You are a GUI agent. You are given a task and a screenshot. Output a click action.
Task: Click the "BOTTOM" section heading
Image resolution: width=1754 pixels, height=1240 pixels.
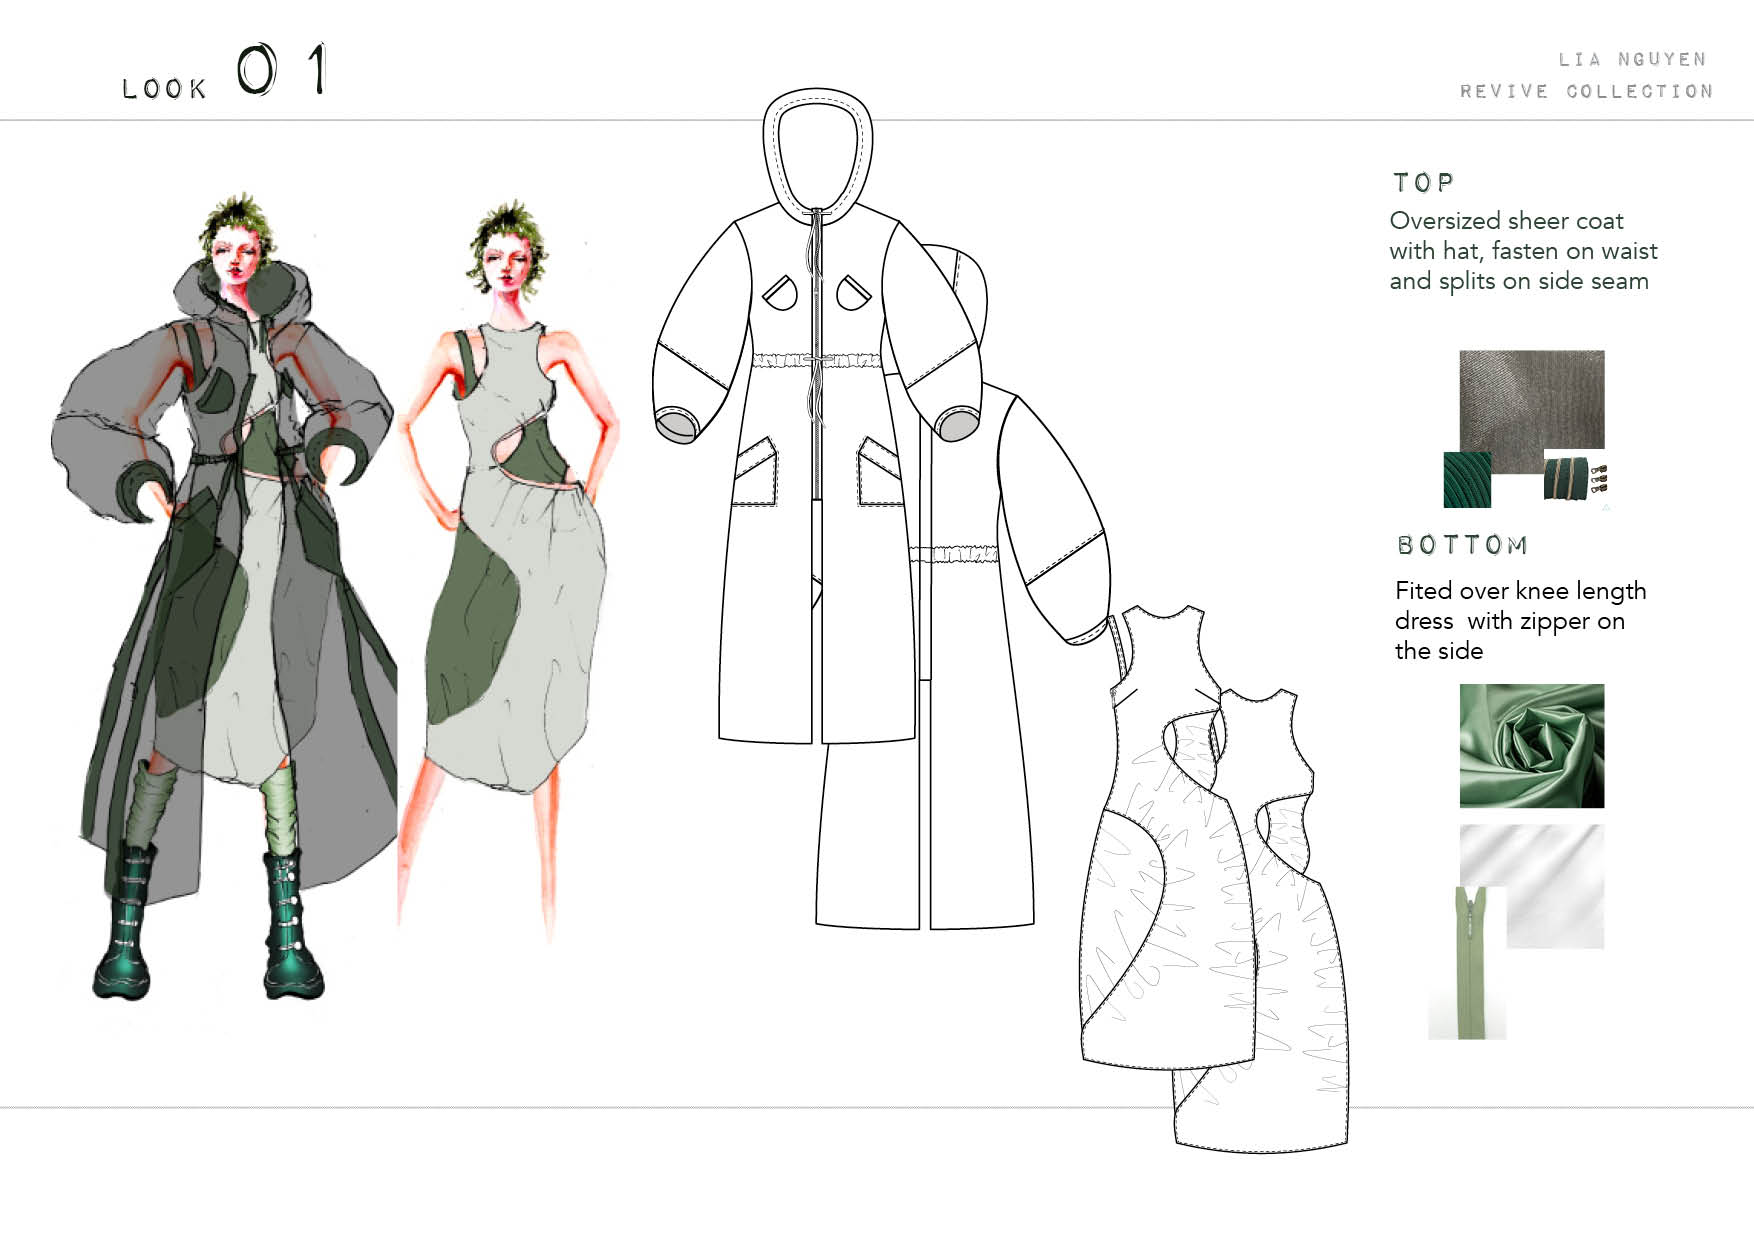tap(1462, 546)
